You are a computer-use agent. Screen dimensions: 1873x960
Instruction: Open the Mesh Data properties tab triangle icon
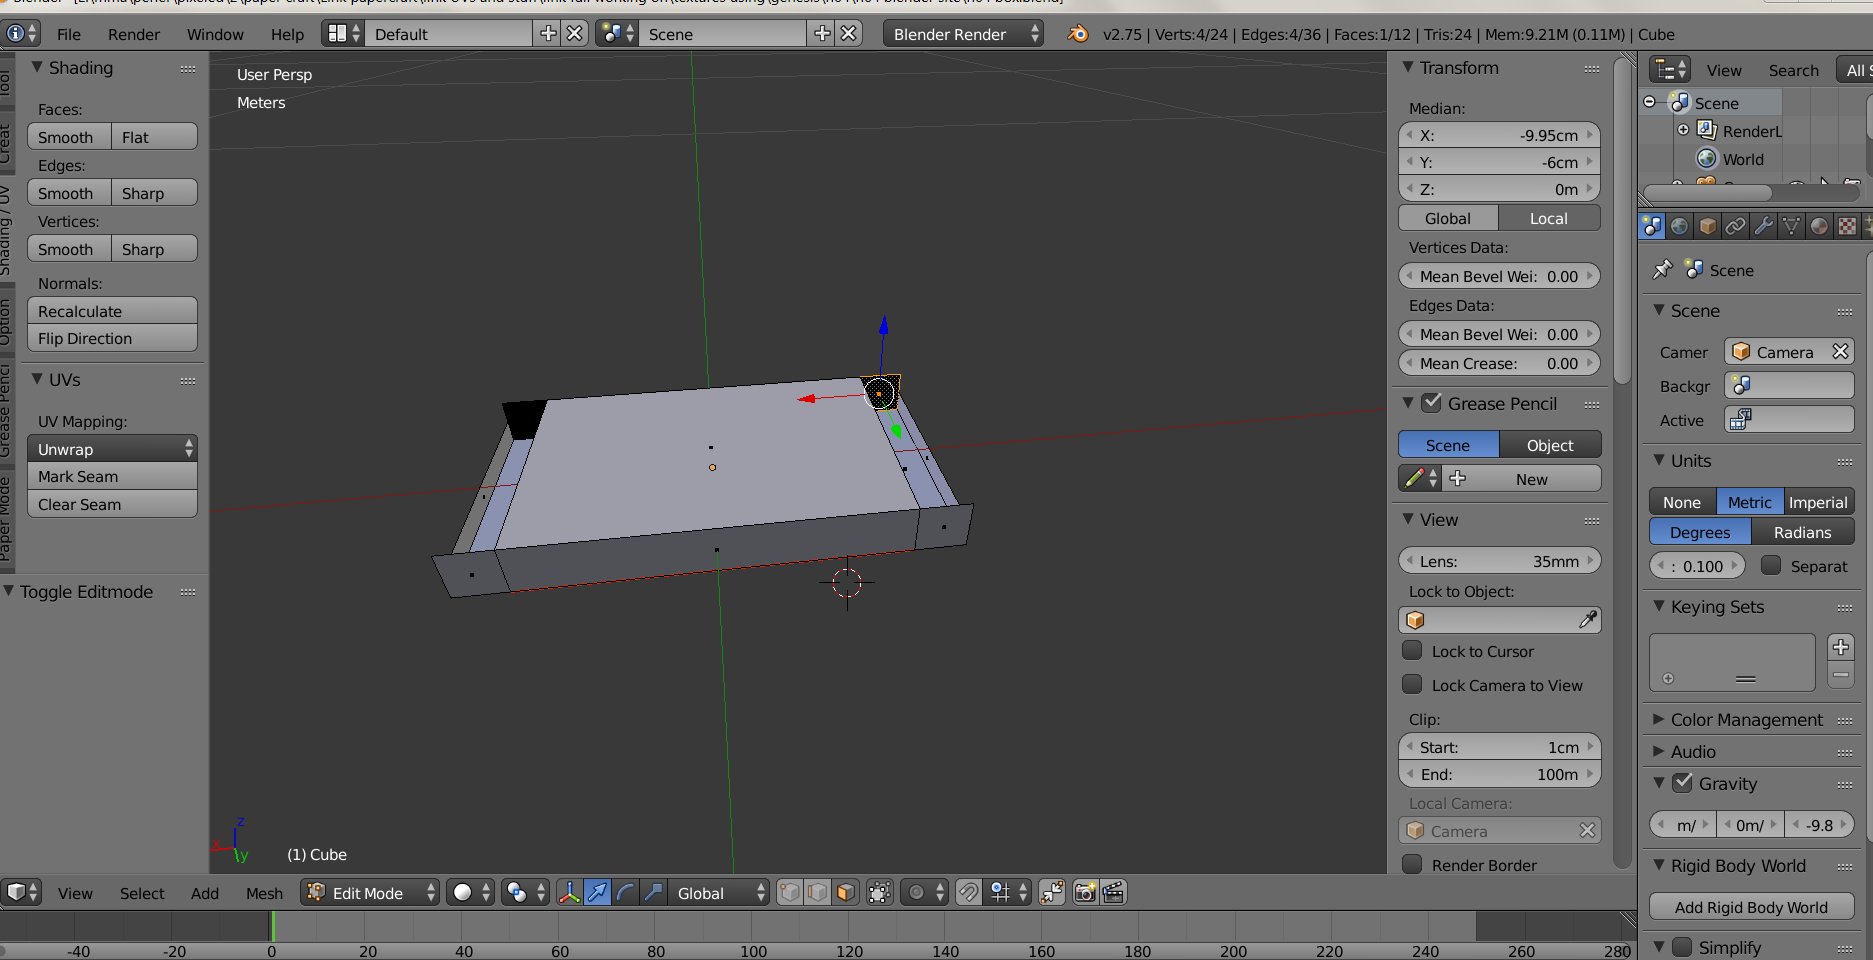(x=1791, y=226)
